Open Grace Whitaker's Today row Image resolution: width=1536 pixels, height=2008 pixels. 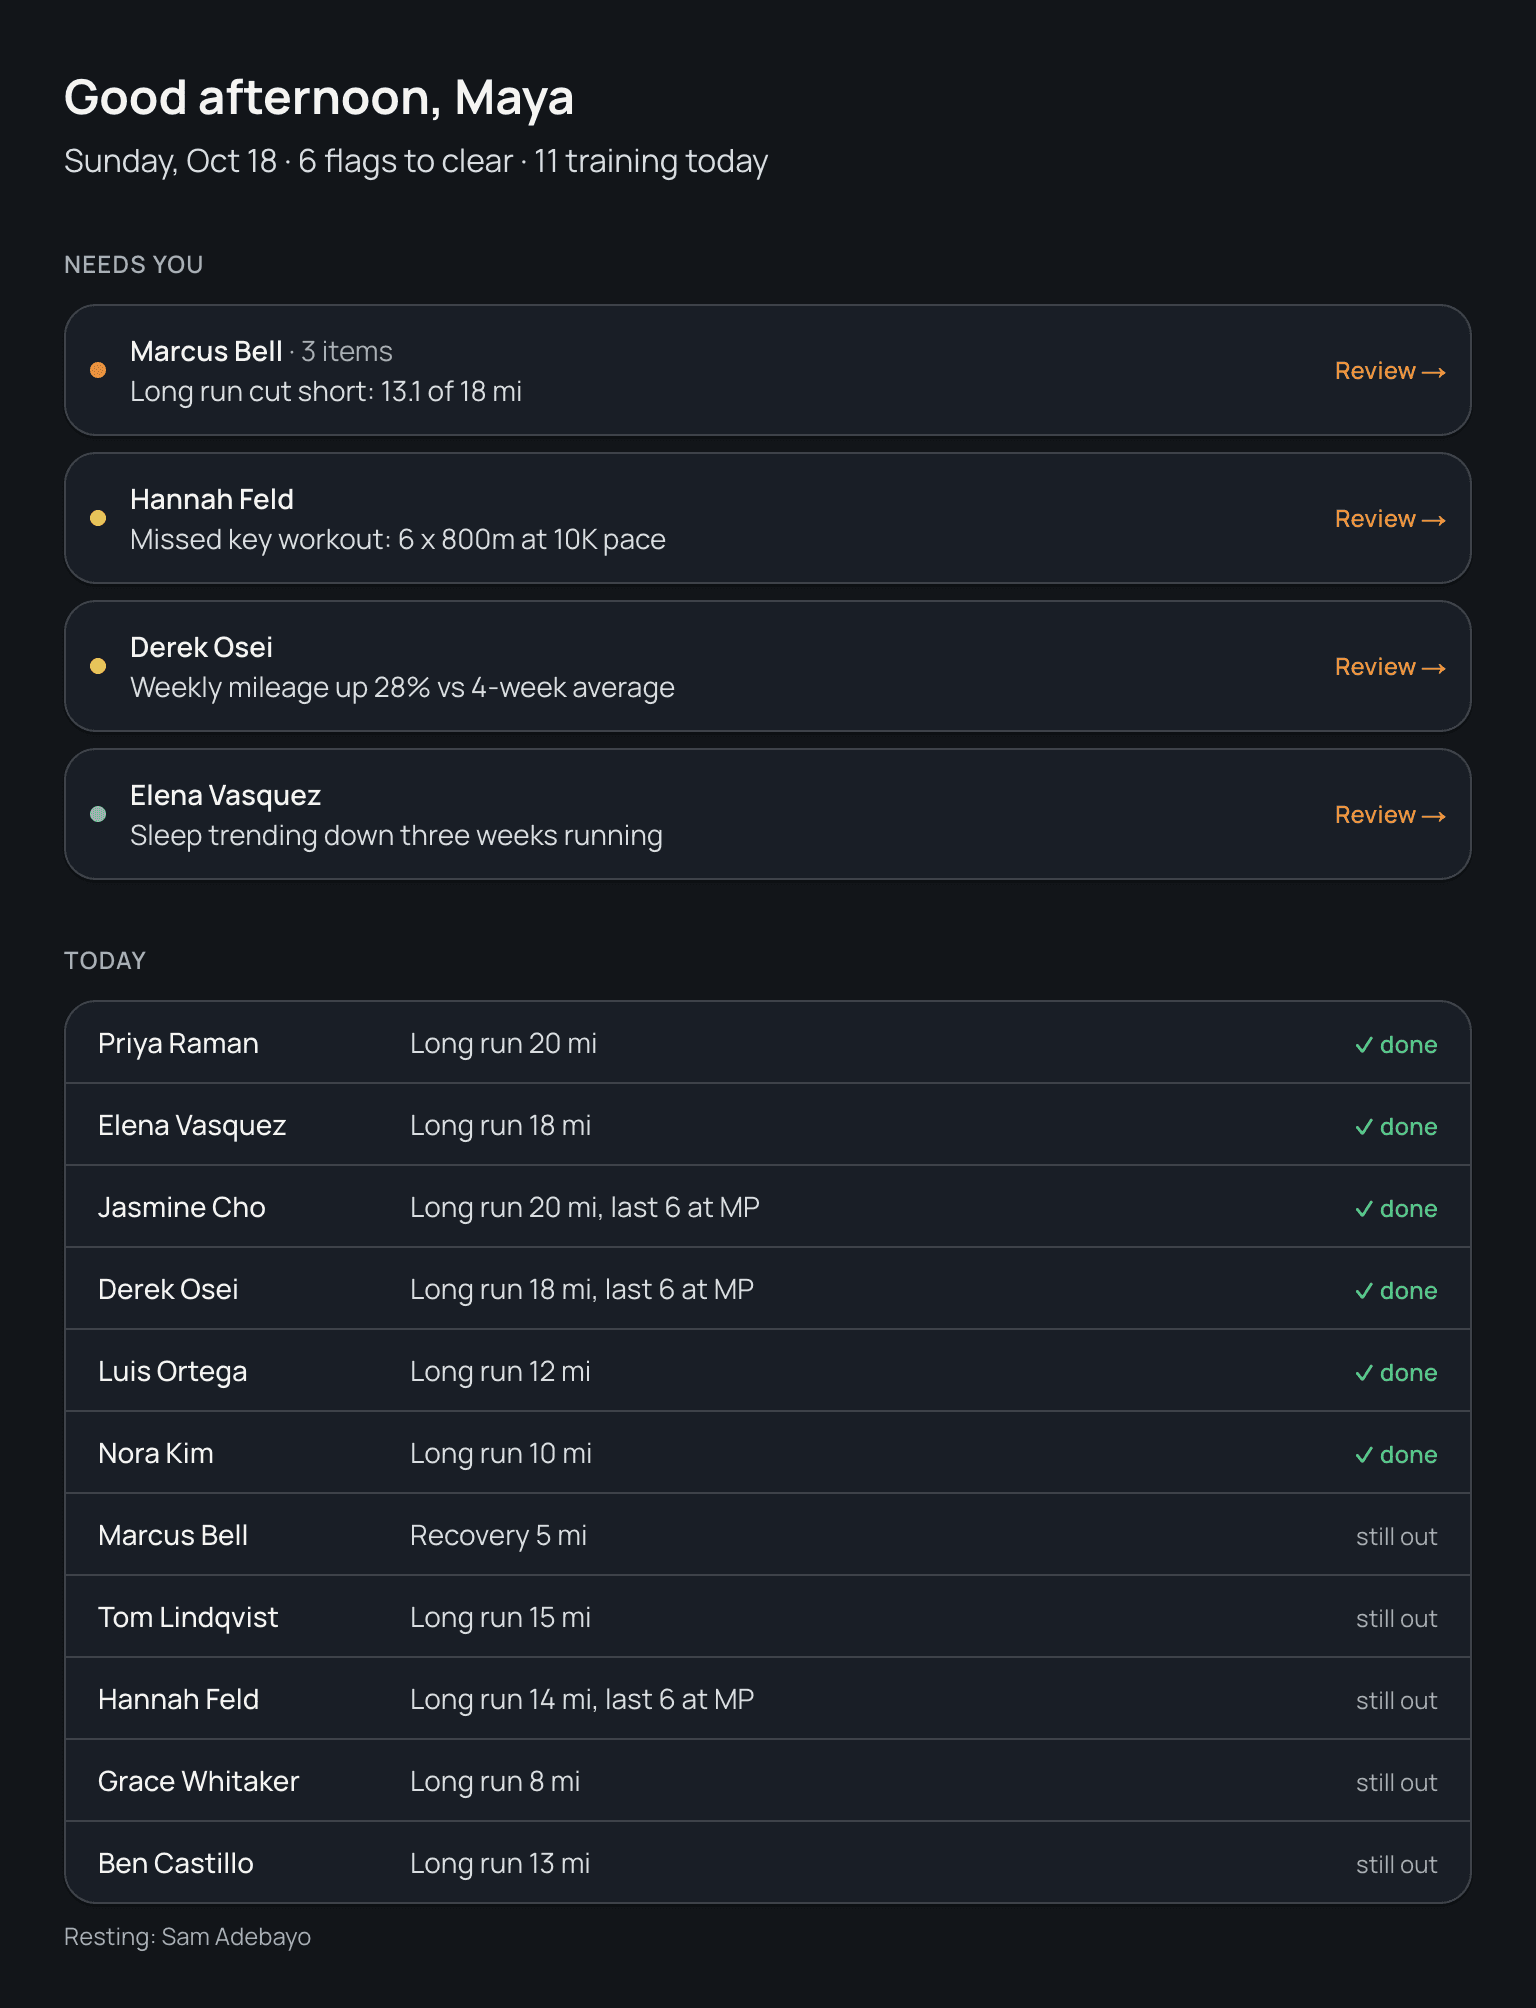click(x=768, y=1781)
